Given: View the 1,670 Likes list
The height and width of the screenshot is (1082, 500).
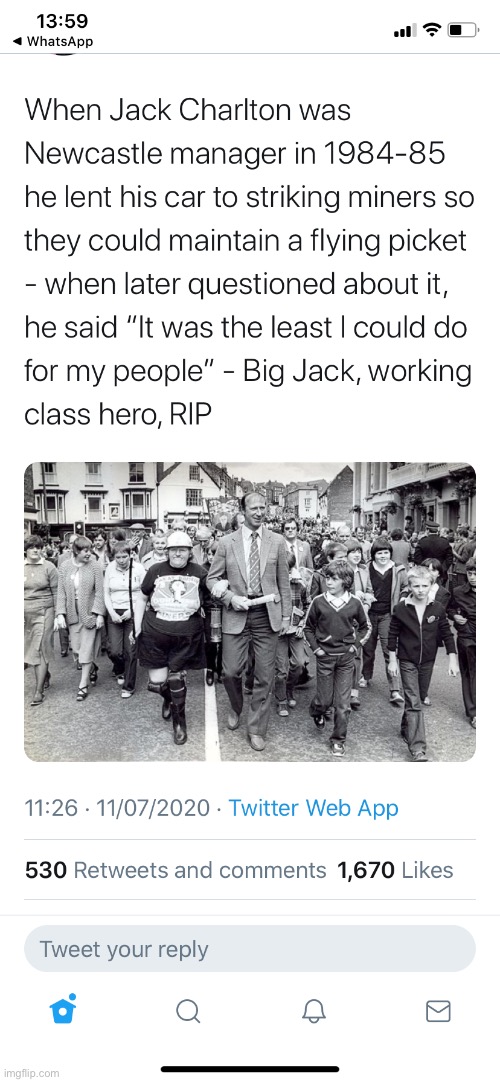Looking at the screenshot, I should tap(395, 870).
